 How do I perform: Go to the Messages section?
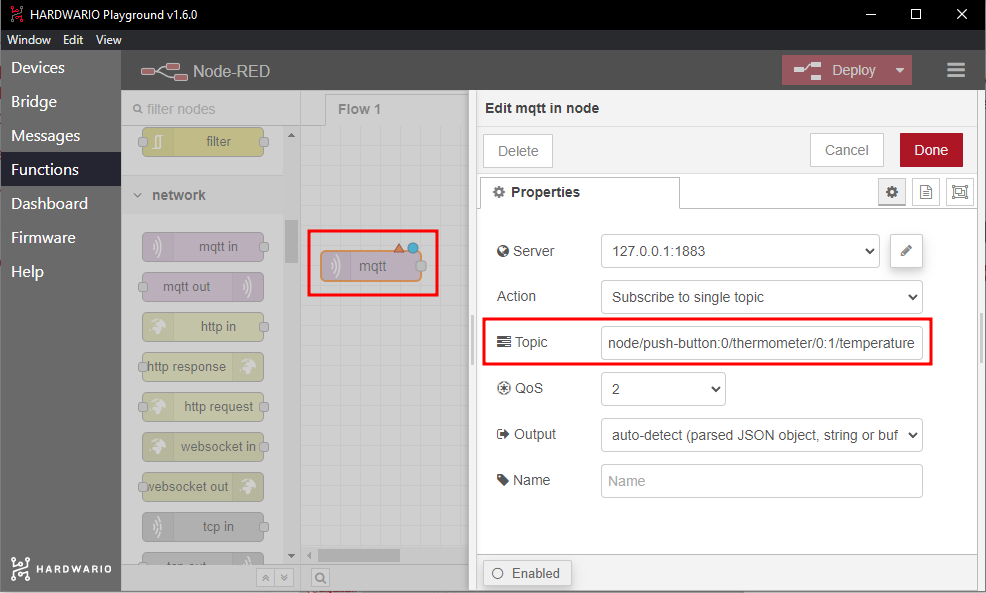click(60, 135)
